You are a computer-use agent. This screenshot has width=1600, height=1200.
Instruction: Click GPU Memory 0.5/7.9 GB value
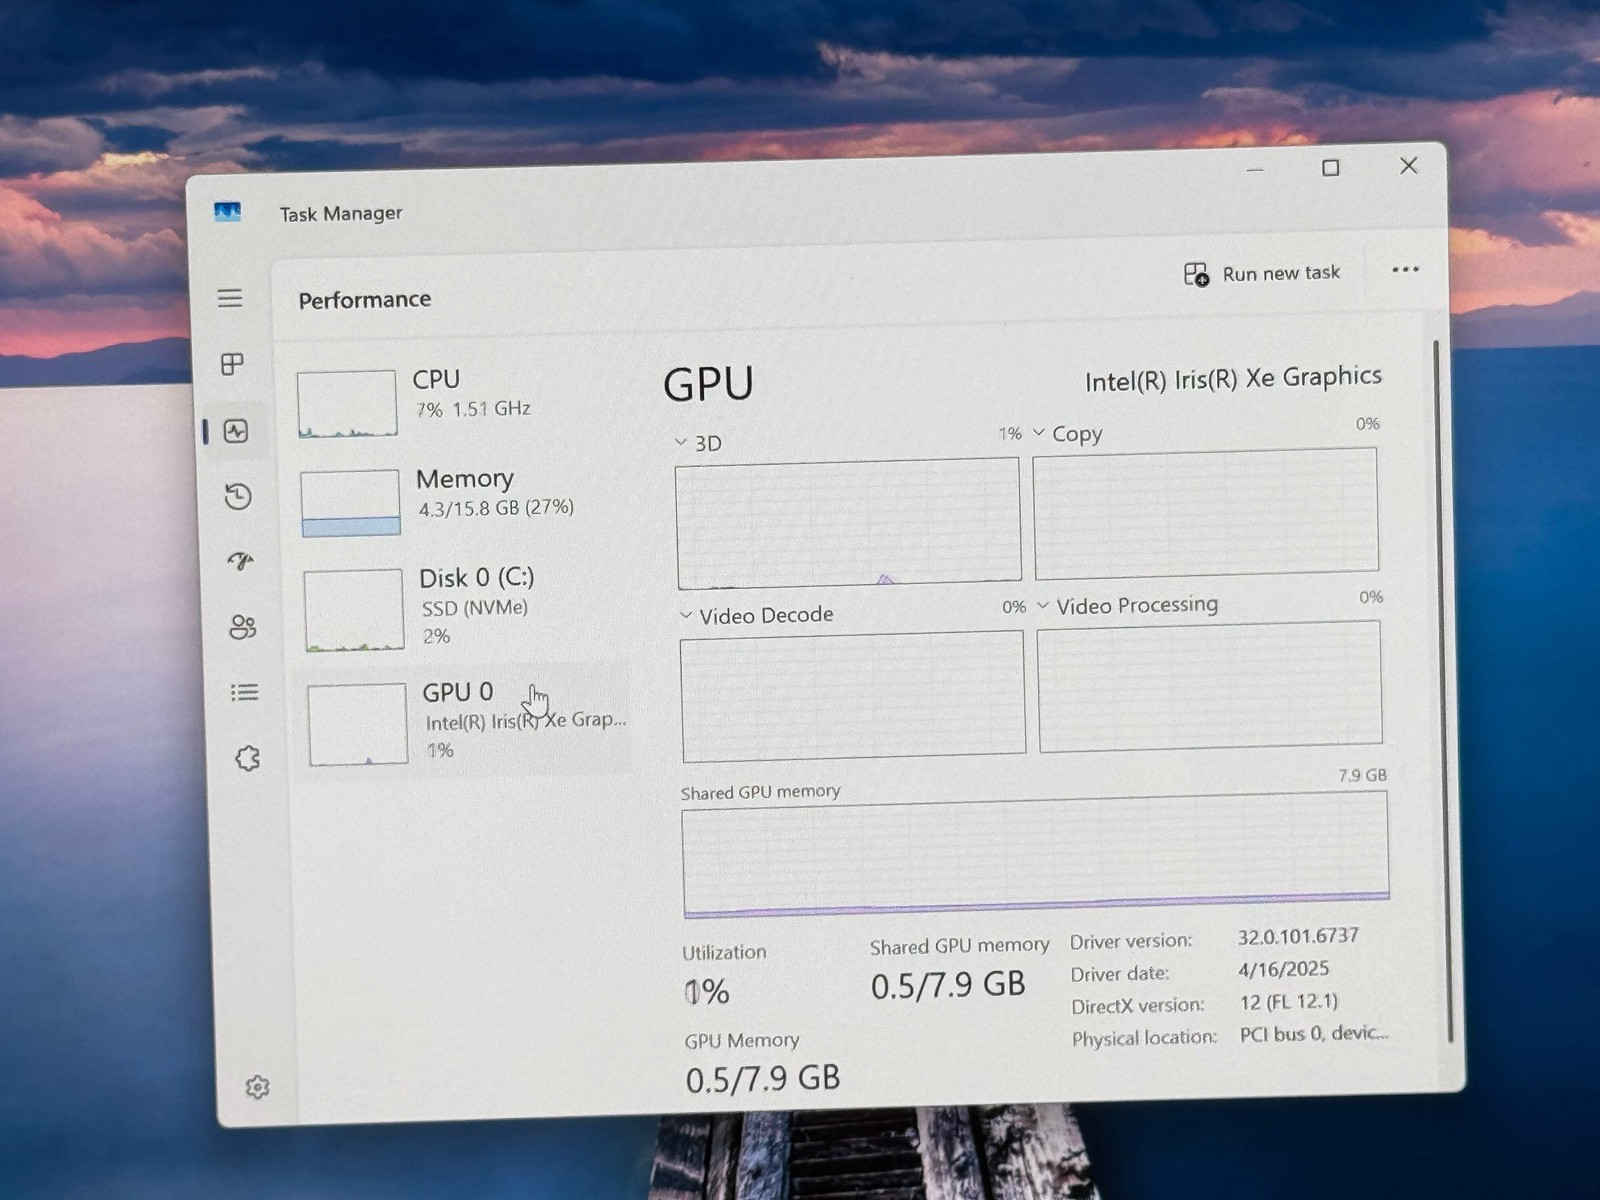pos(763,1079)
